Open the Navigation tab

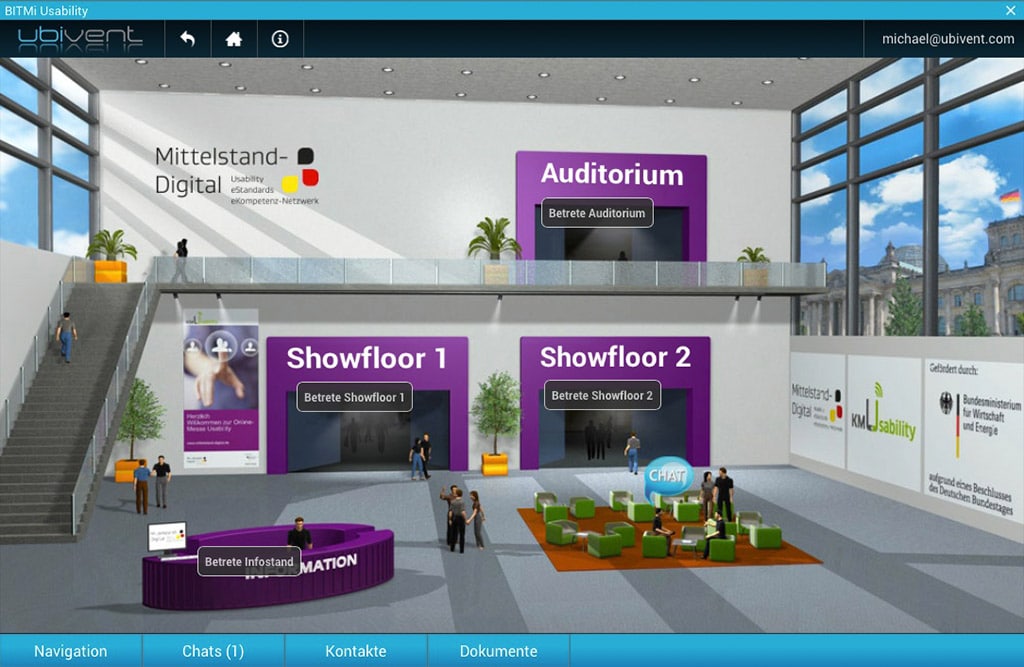[x=71, y=651]
